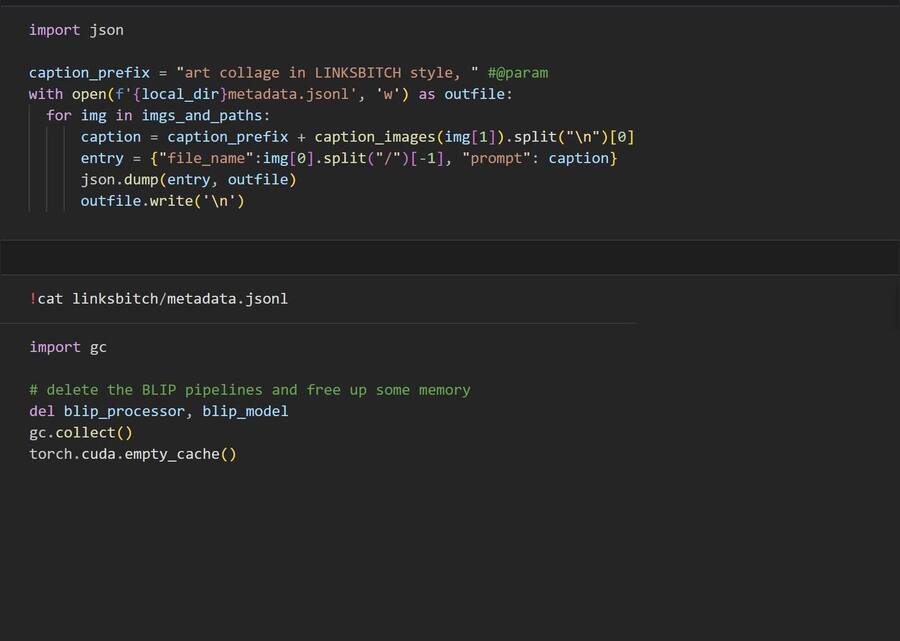This screenshot has width=900, height=641.
Task: Click the #@param comment
Action: (518, 73)
